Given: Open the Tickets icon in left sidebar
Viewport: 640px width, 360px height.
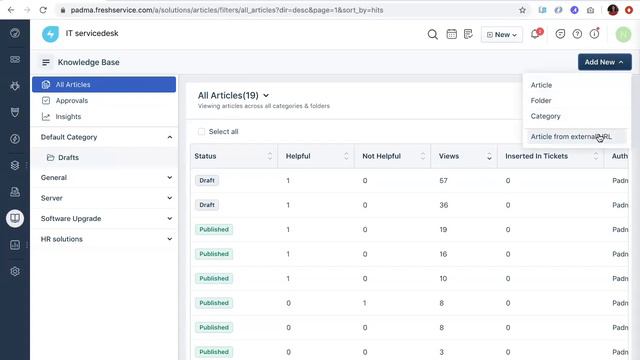Looking at the screenshot, I should point(15,60).
